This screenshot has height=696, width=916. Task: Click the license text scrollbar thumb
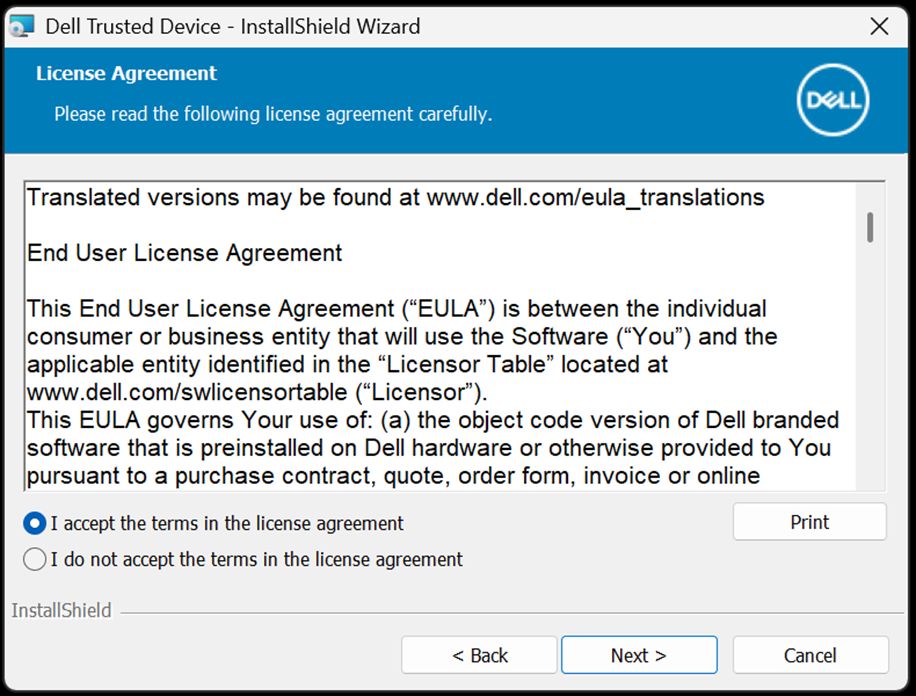coord(870,227)
